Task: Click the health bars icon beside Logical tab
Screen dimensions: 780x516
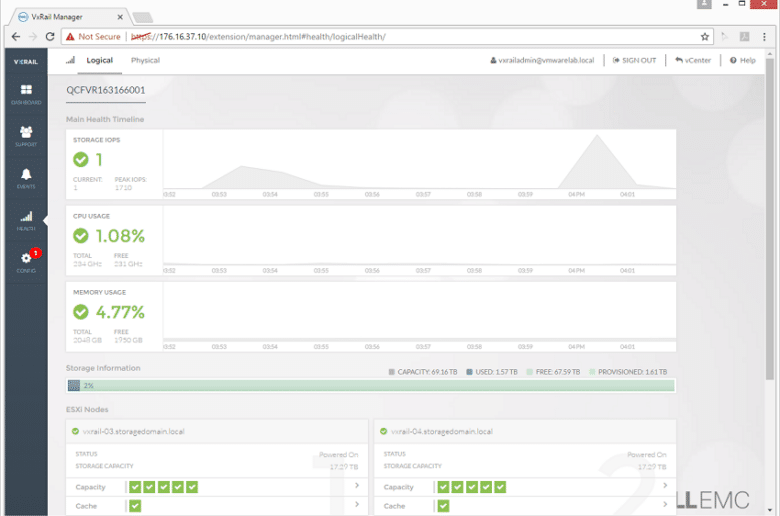Action: [71, 60]
